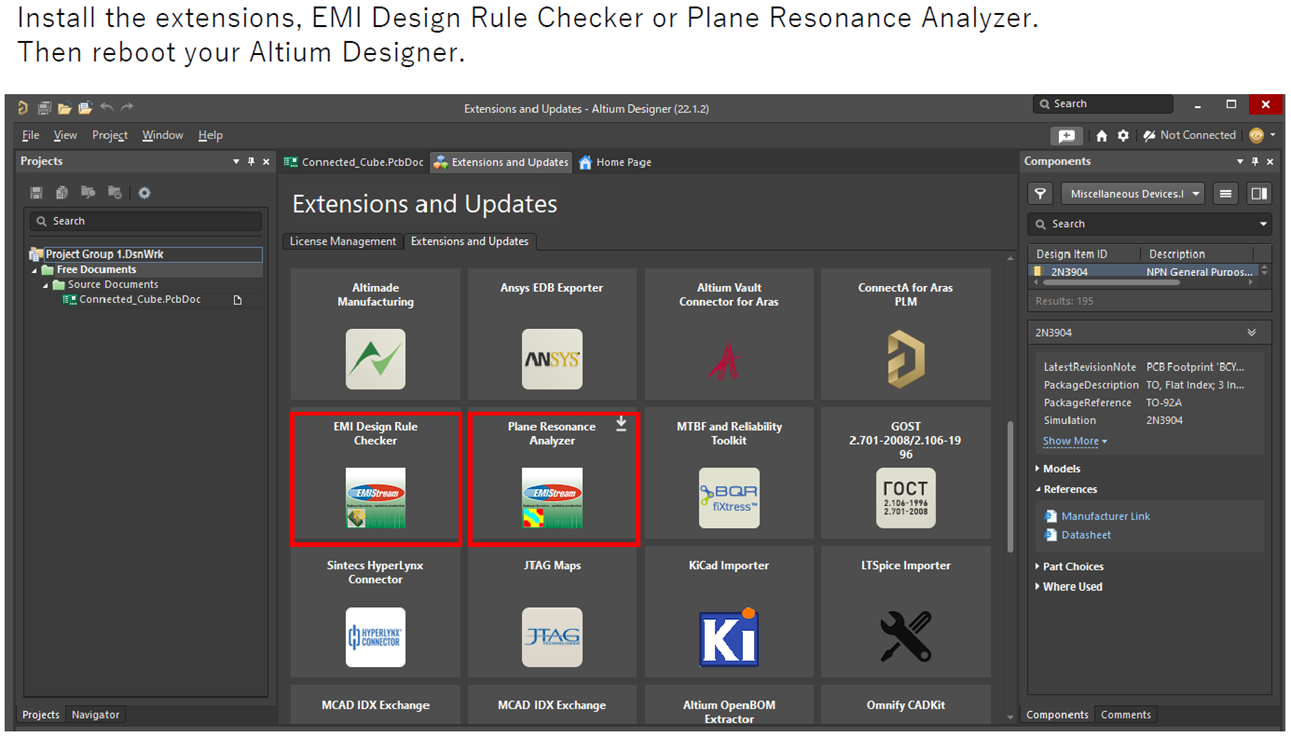This screenshot has height=737, width=1291.
Task: Select the KiCad Importer extension
Action: pos(729,612)
